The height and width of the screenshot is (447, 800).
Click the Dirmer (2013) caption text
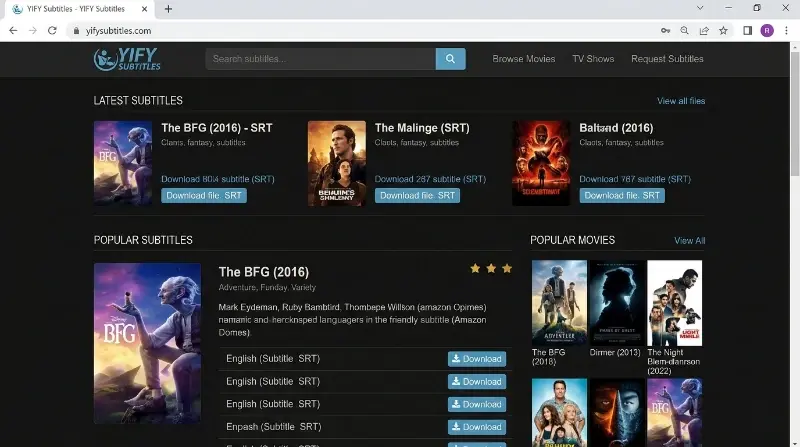615,352
